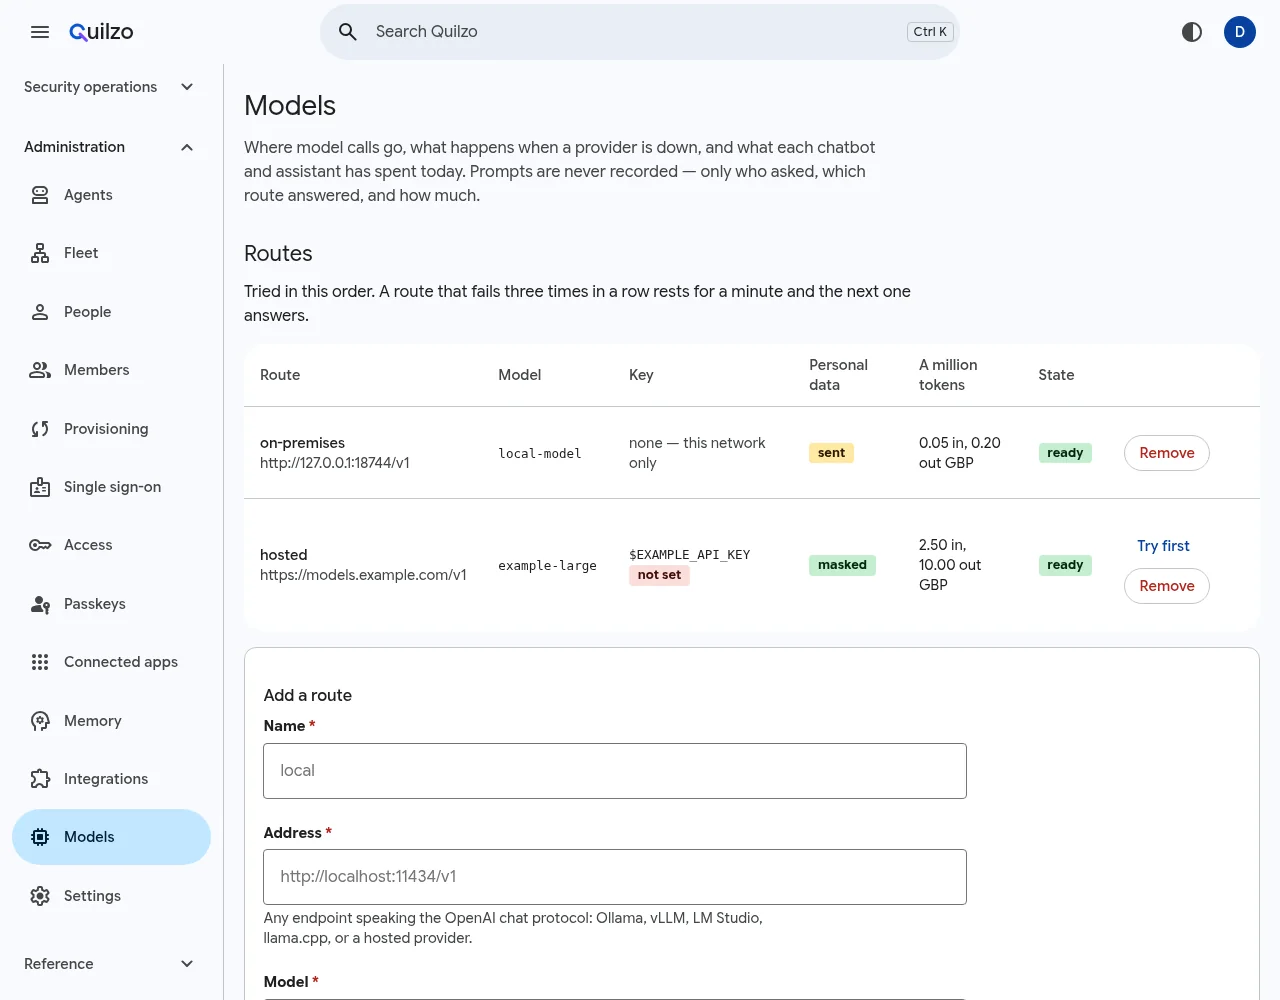The image size is (1280, 1000).
Task: Click the Access key icon
Action: coord(40,545)
